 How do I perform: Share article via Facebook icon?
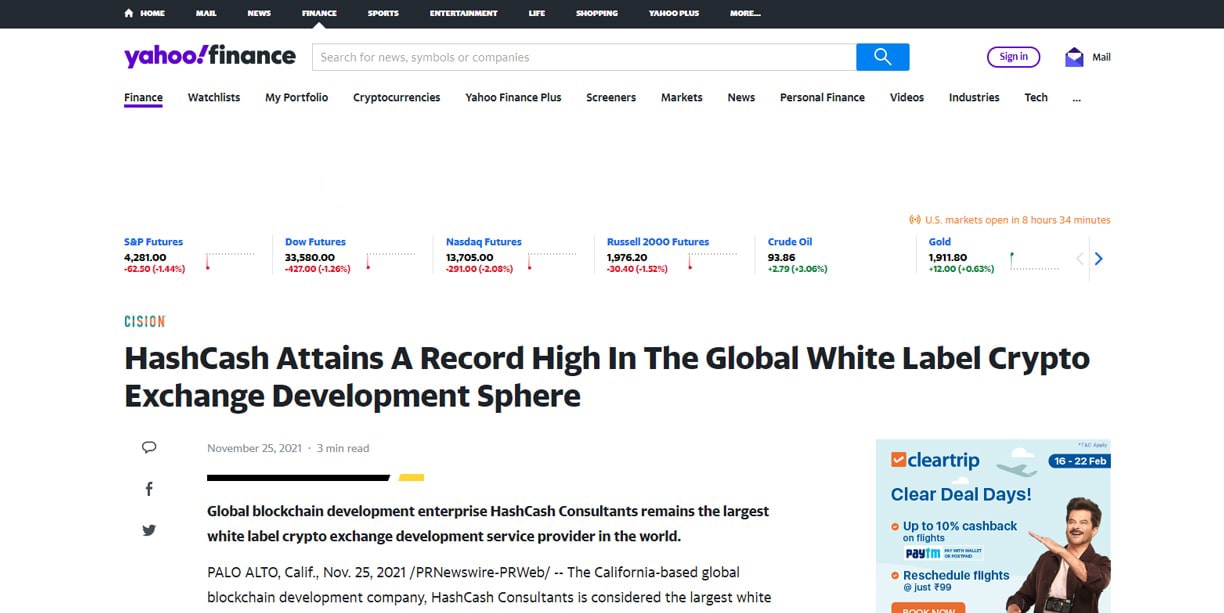click(x=149, y=489)
